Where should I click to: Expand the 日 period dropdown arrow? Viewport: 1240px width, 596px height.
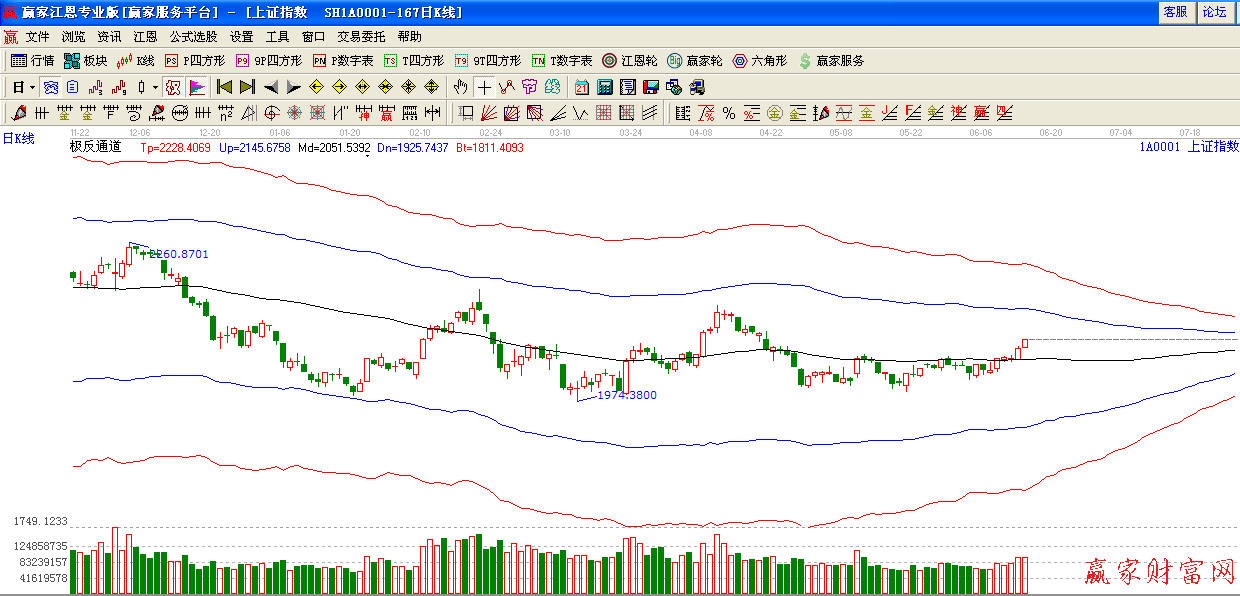(x=32, y=87)
